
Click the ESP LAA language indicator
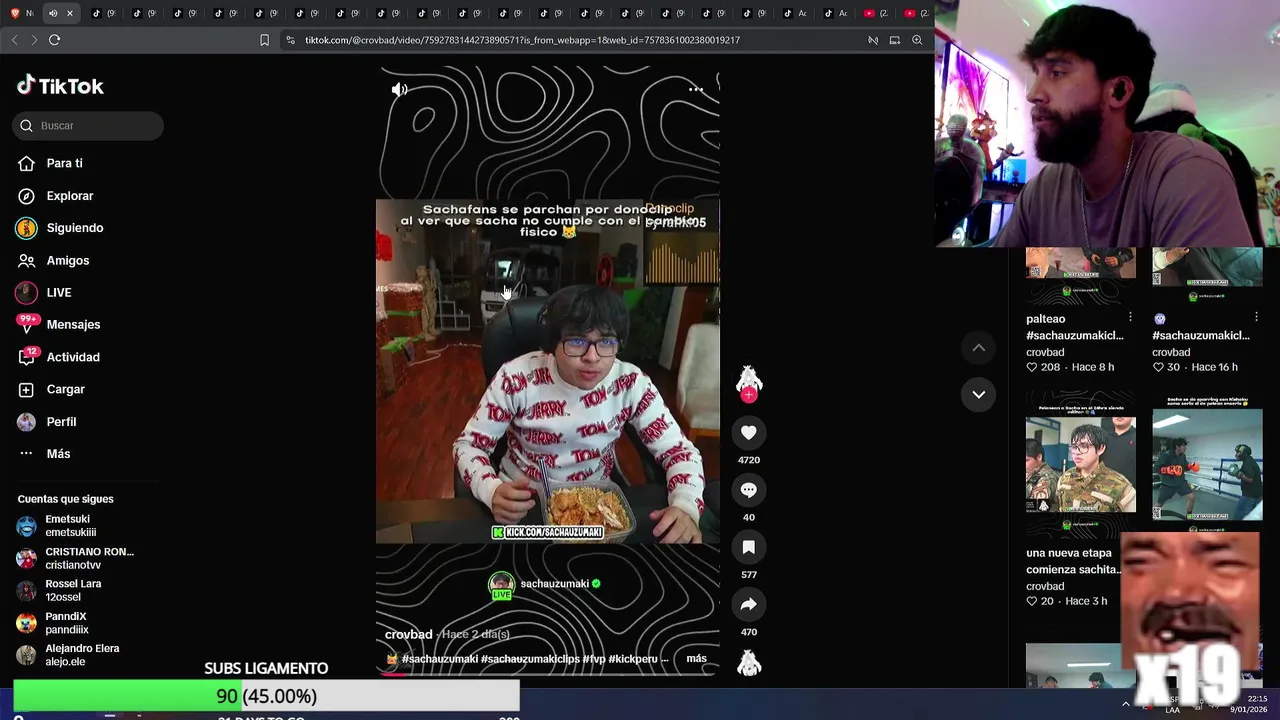tap(1172, 704)
